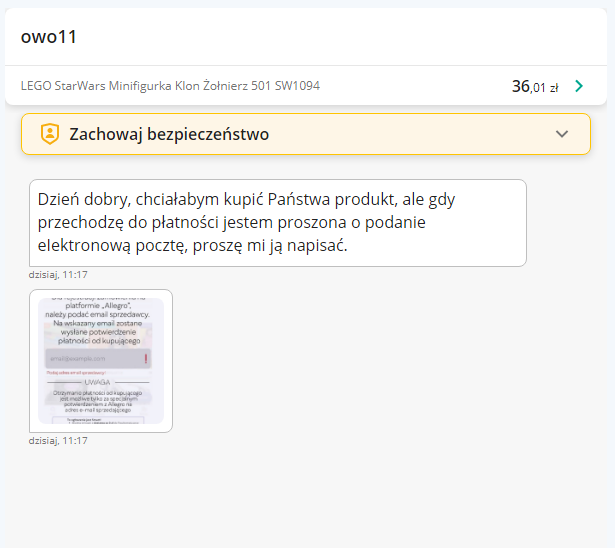Click the 36,01 zł price

(x=534, y=87)
